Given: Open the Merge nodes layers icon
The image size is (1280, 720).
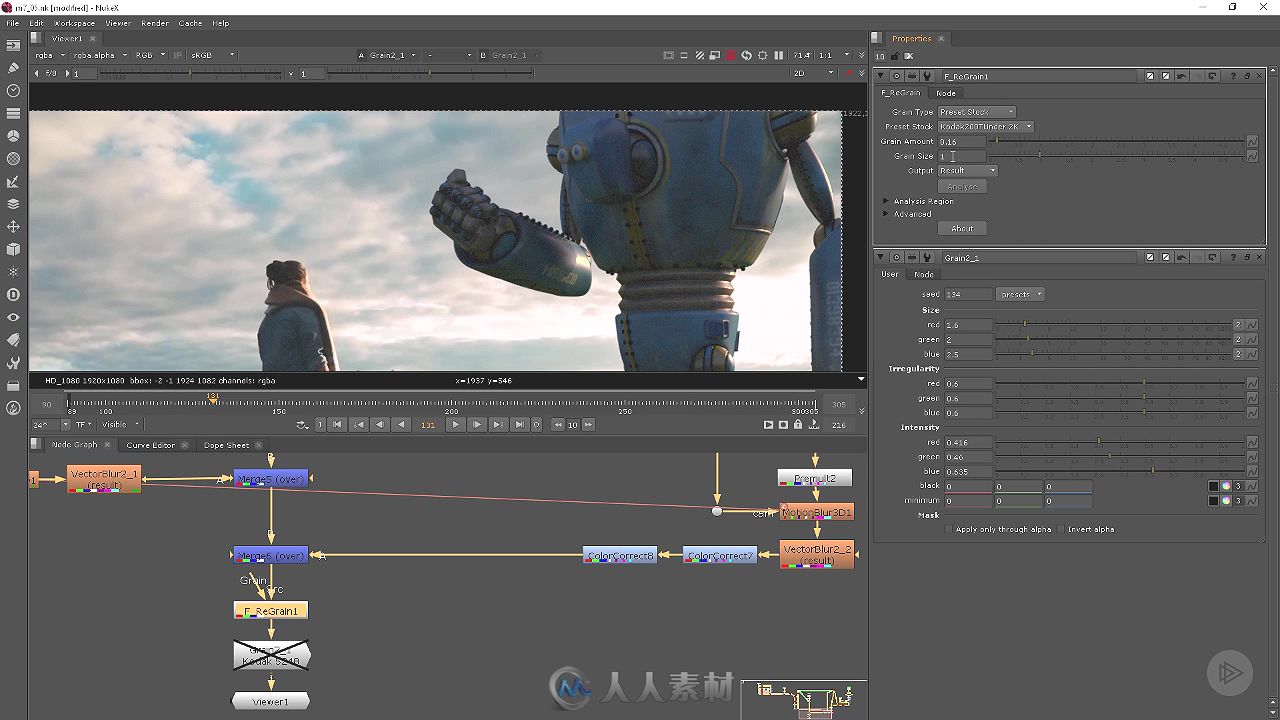Looking at the screenshot, I should [13, 204].
